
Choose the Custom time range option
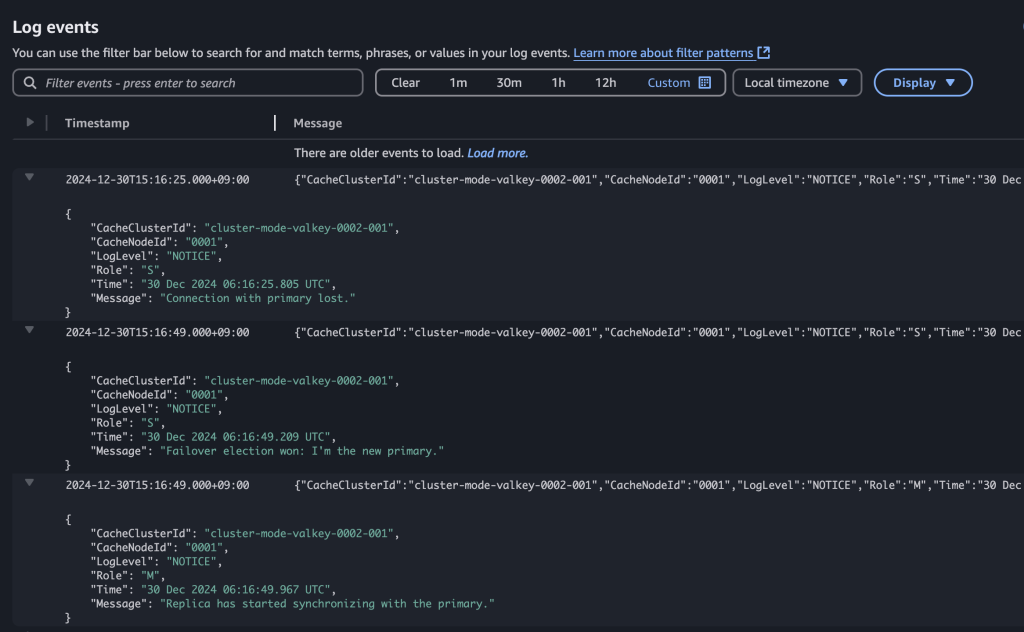coord(679,83)
